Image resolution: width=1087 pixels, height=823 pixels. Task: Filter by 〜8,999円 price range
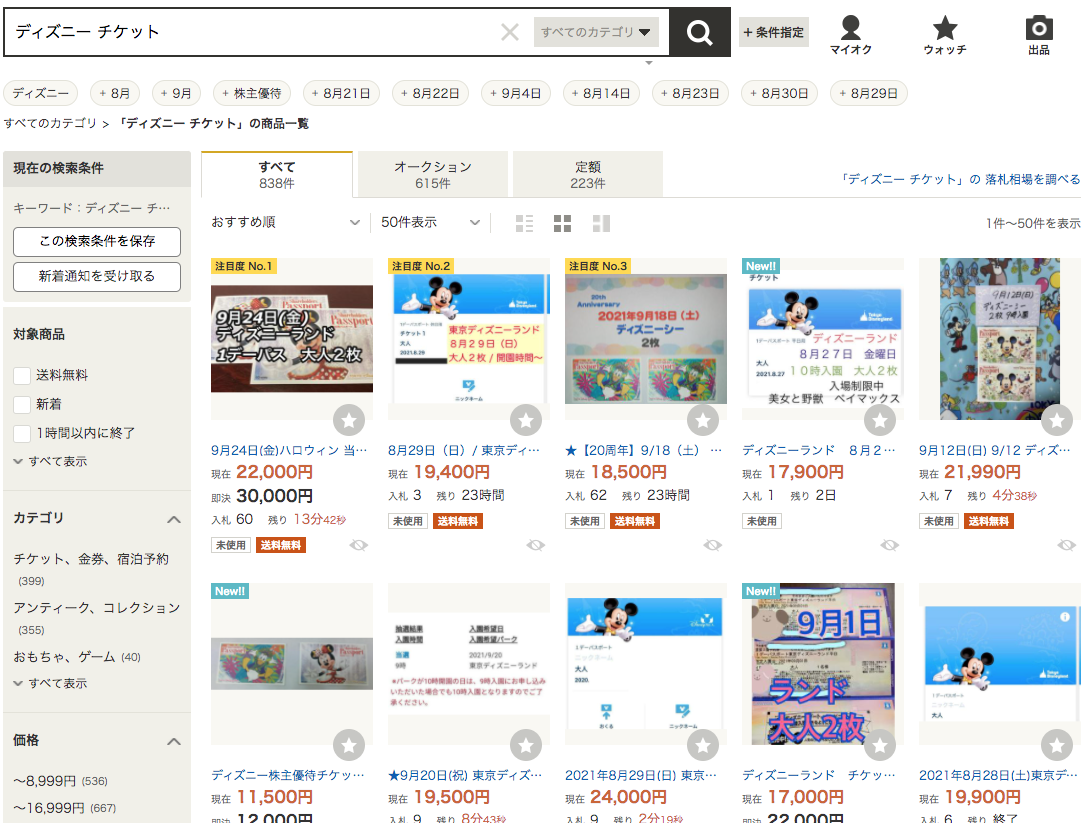(45, 781)
